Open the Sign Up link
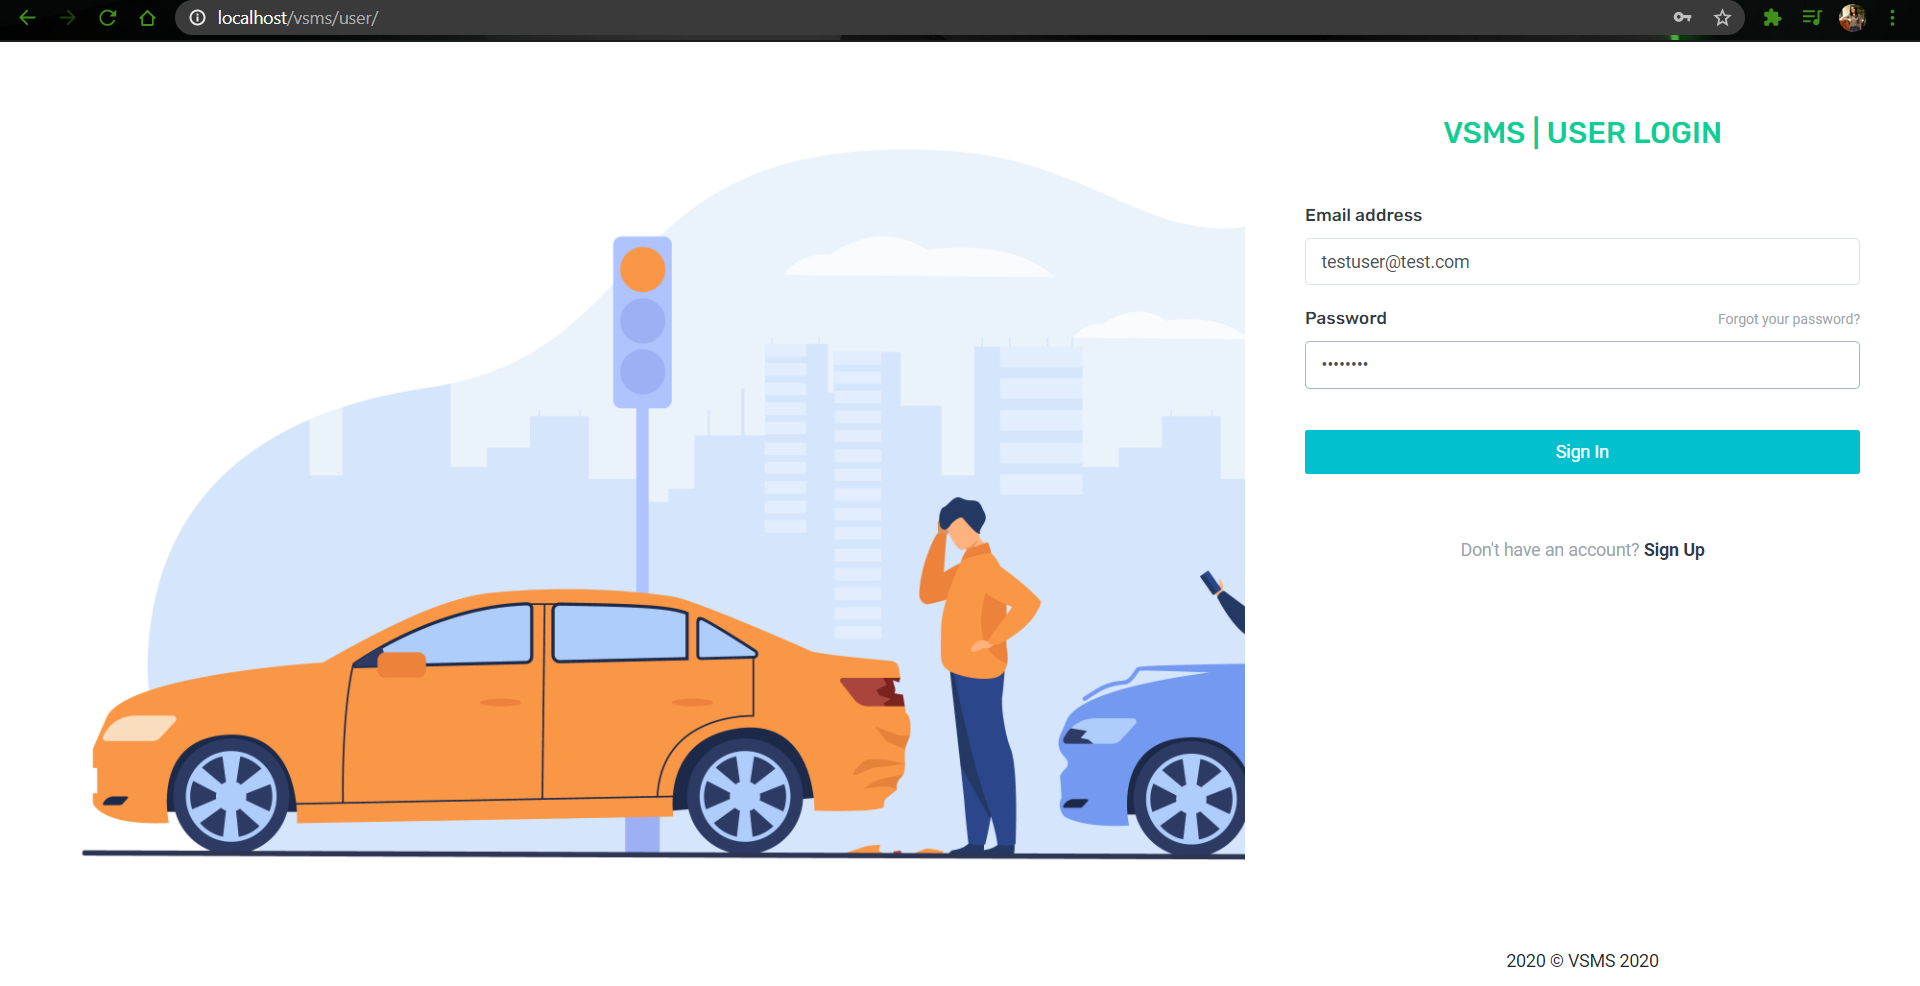 [x=1674, y=549]
